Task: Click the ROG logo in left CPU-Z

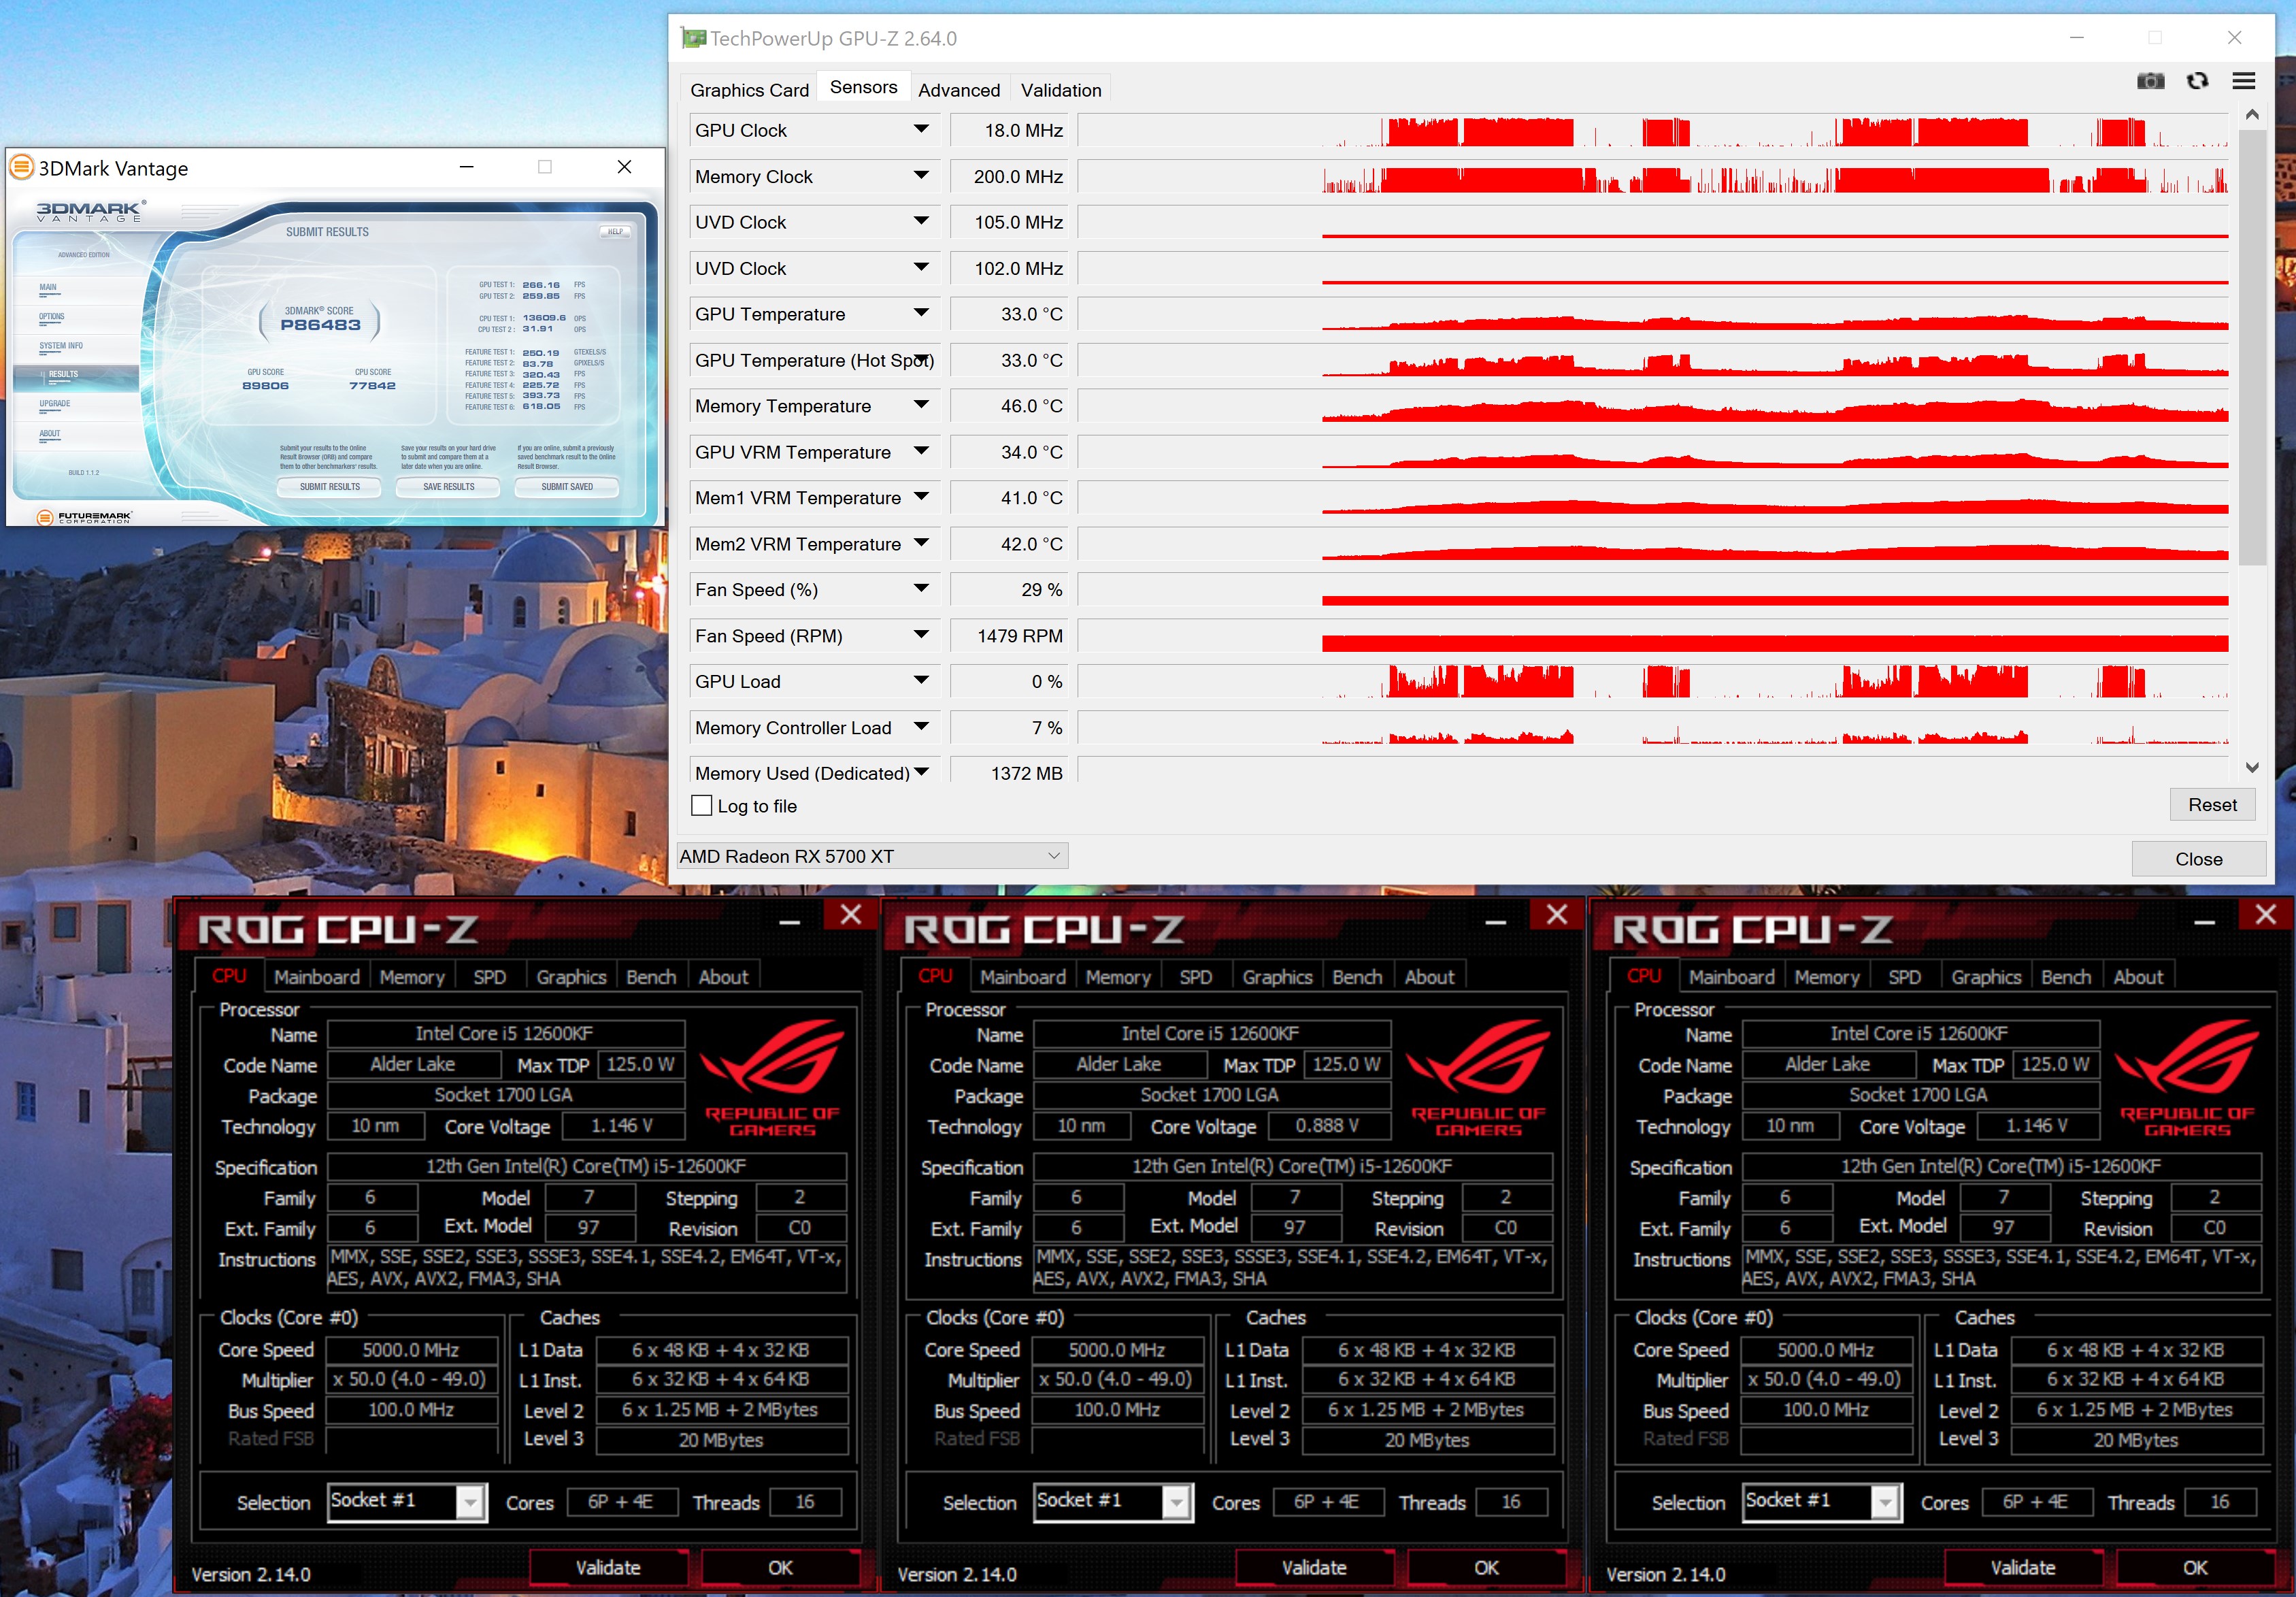Action: point(773,1078)
